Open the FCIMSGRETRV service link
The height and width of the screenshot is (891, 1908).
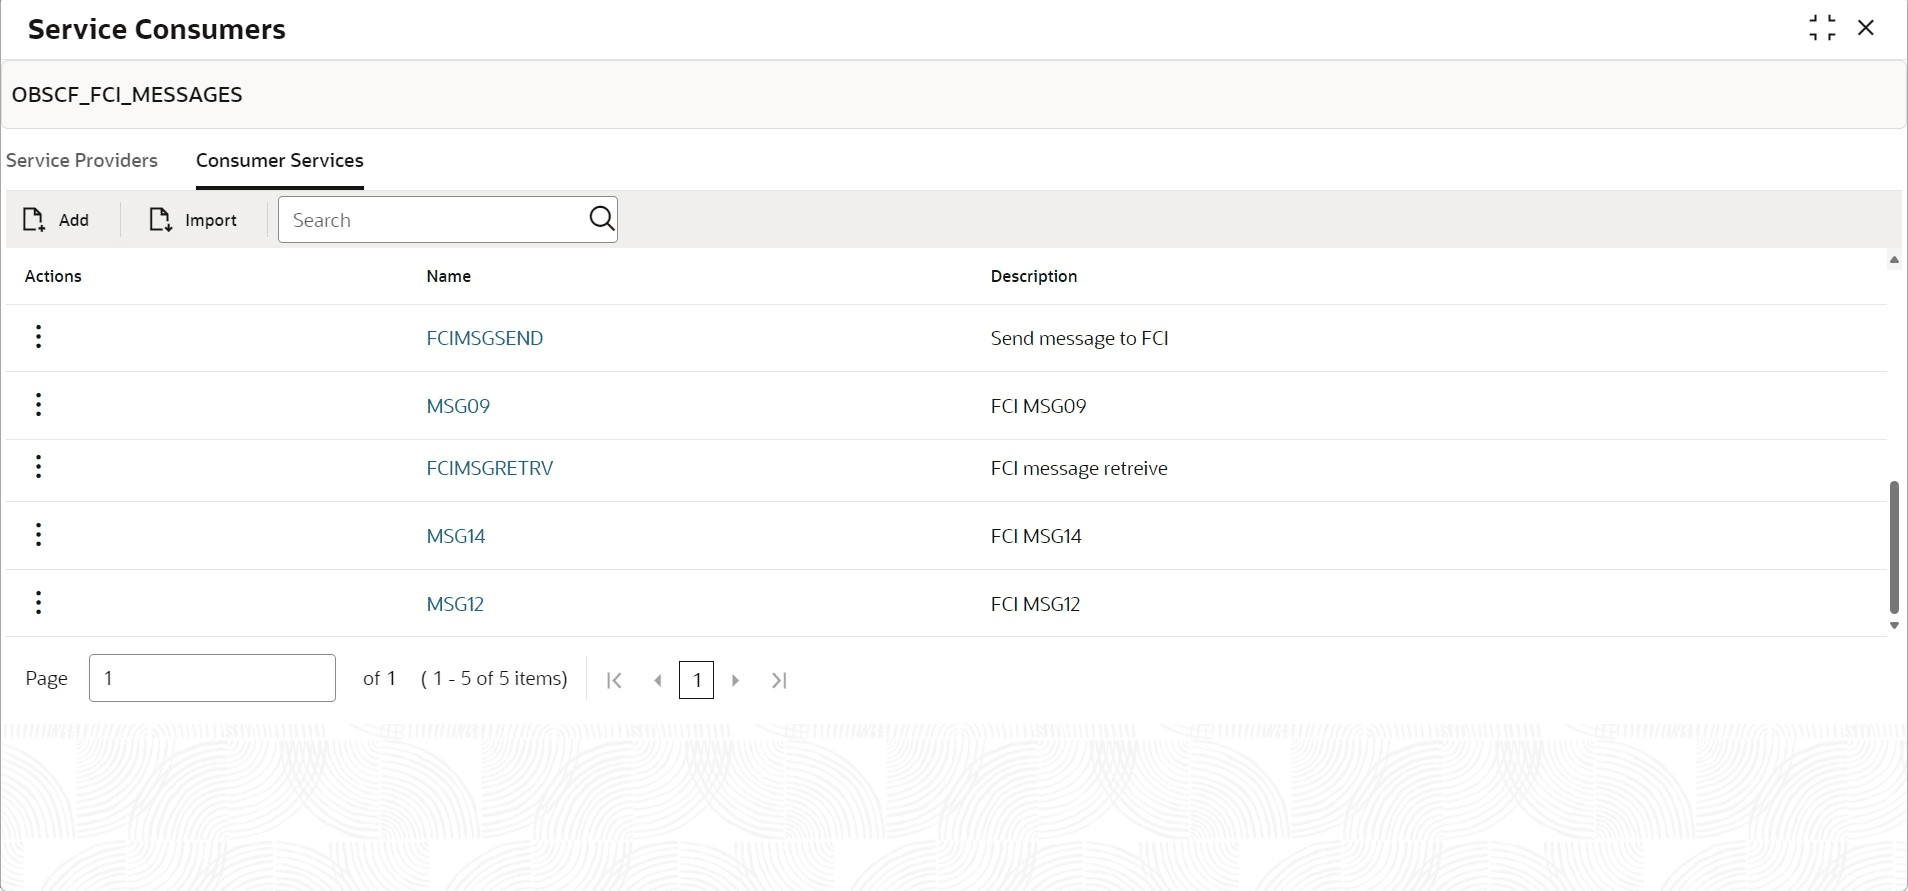(490, 468)
